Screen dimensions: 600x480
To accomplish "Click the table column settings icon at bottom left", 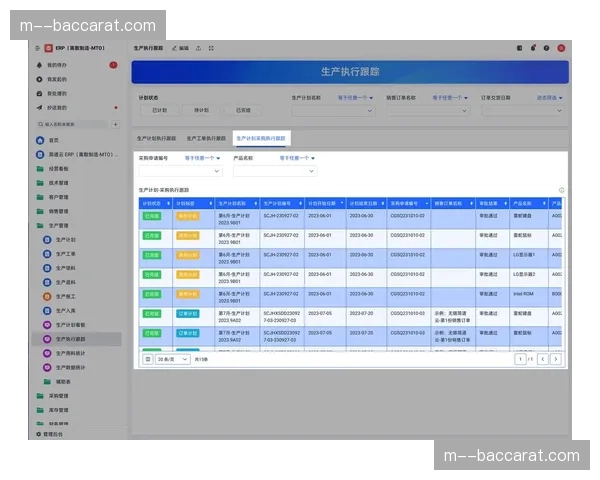I will pos(148,358).
